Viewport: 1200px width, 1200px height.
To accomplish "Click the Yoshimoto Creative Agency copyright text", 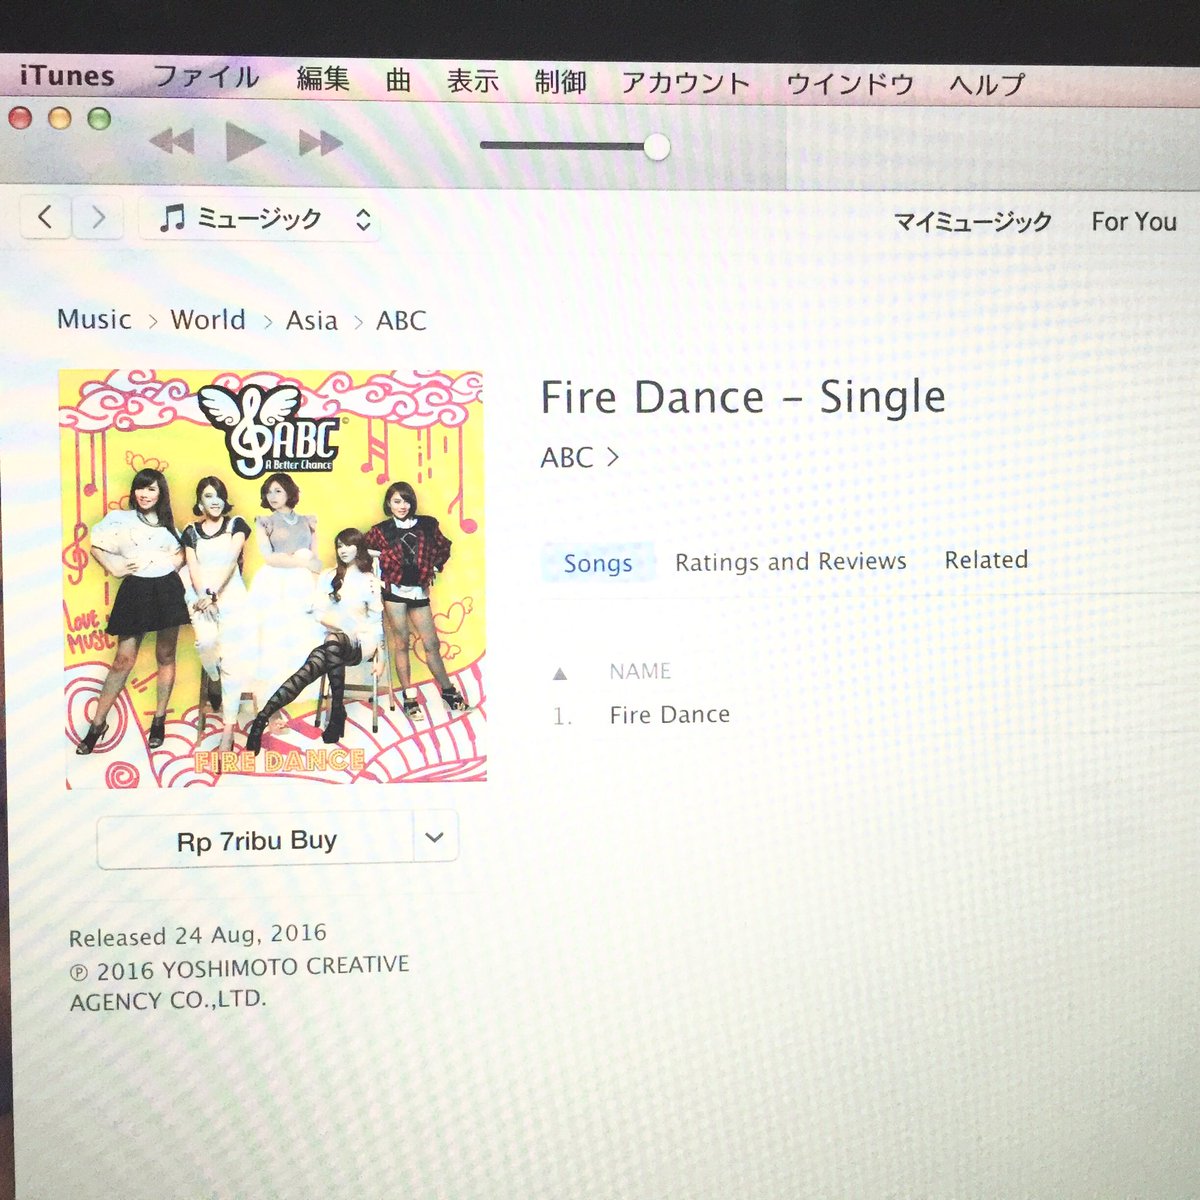I will [239, 984].
